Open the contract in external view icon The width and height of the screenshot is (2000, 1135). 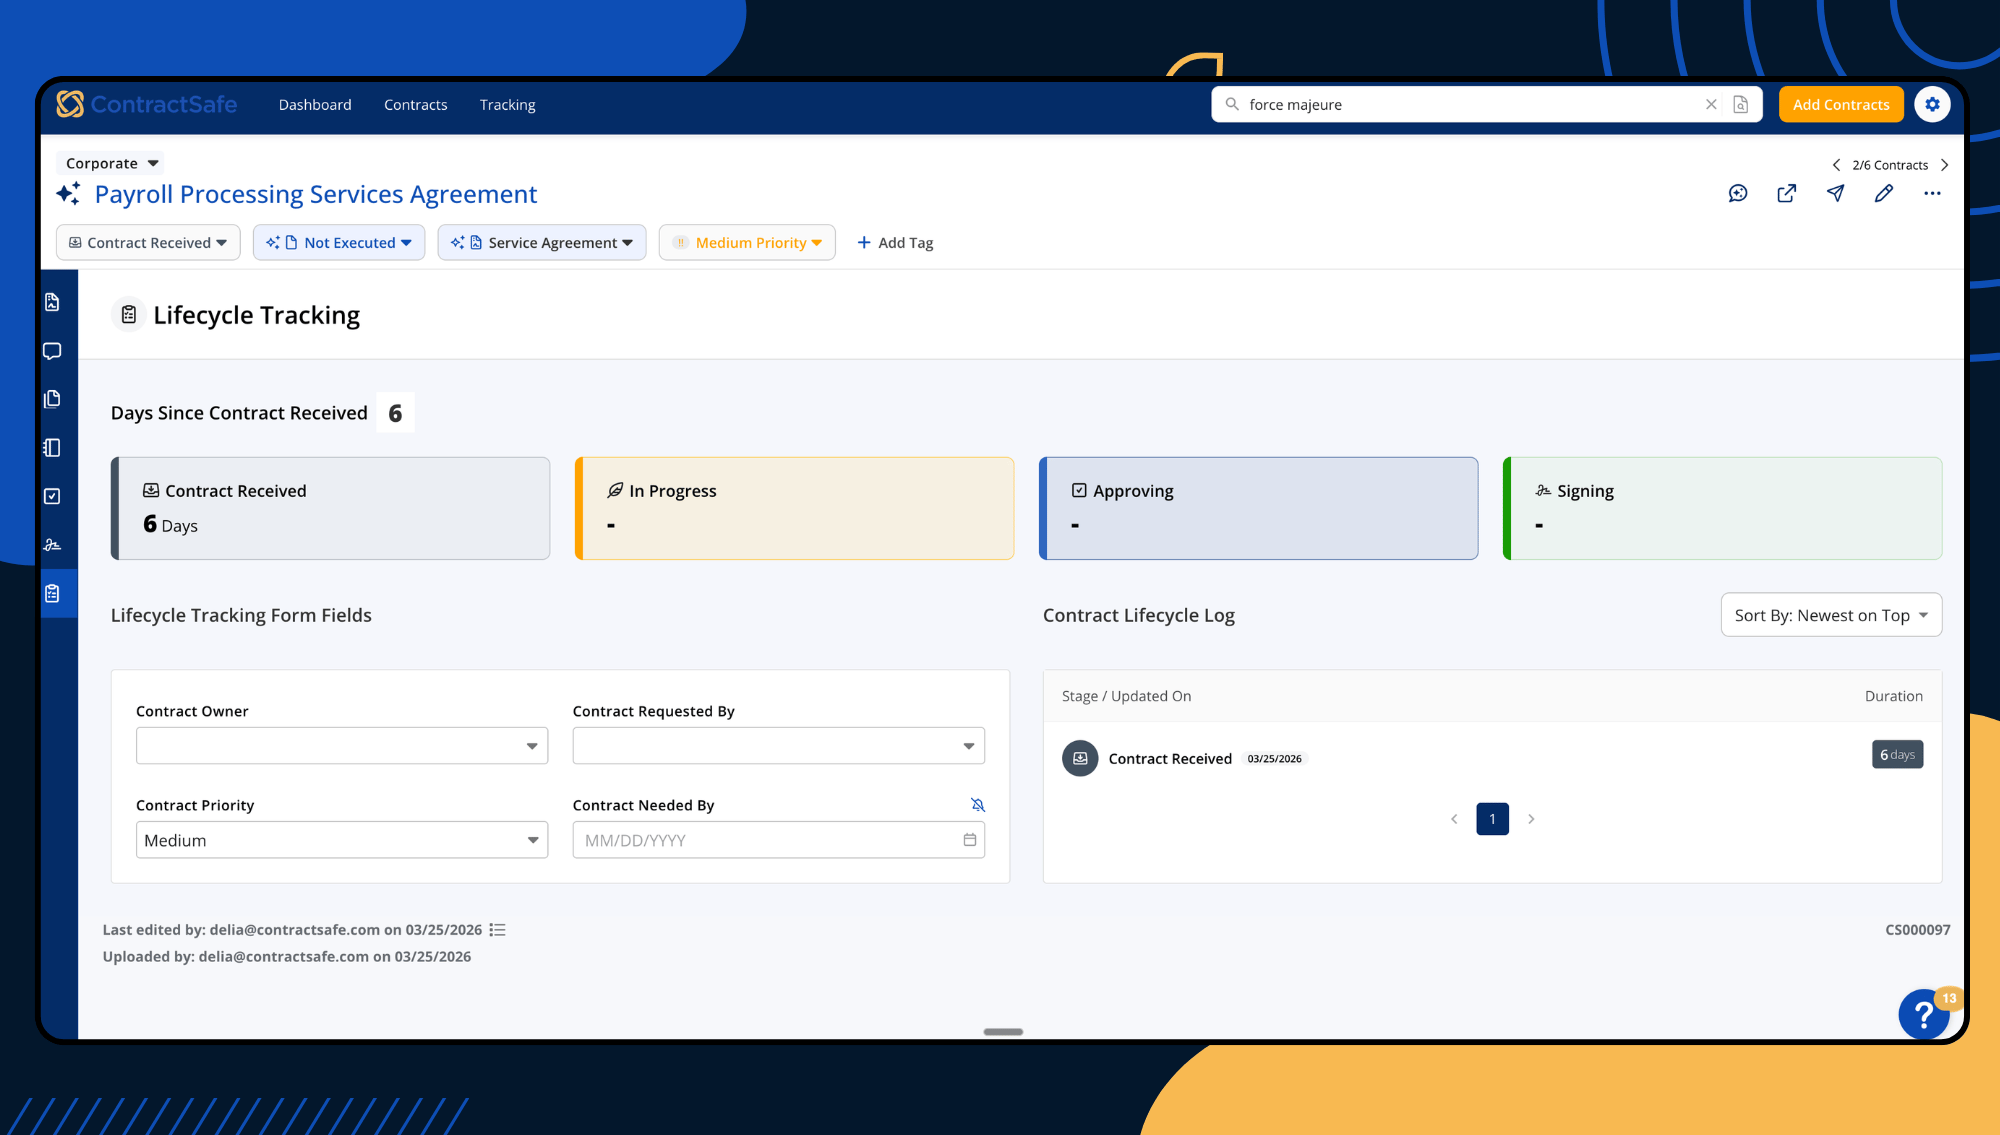[1787, 194]
